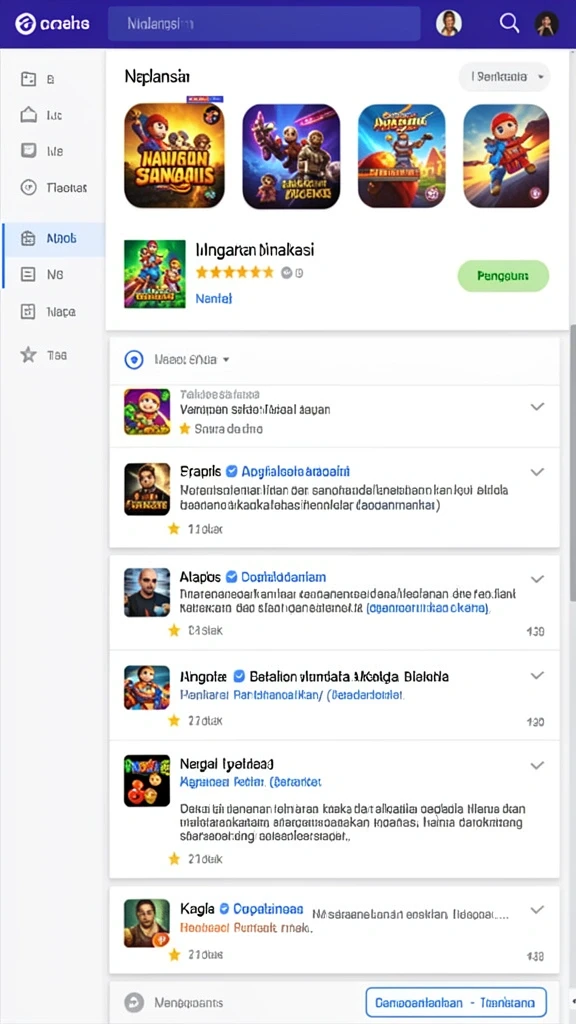Open the sidebar item 'Naga'
This screenshot has height=1024, width=576.
[49, 312]
